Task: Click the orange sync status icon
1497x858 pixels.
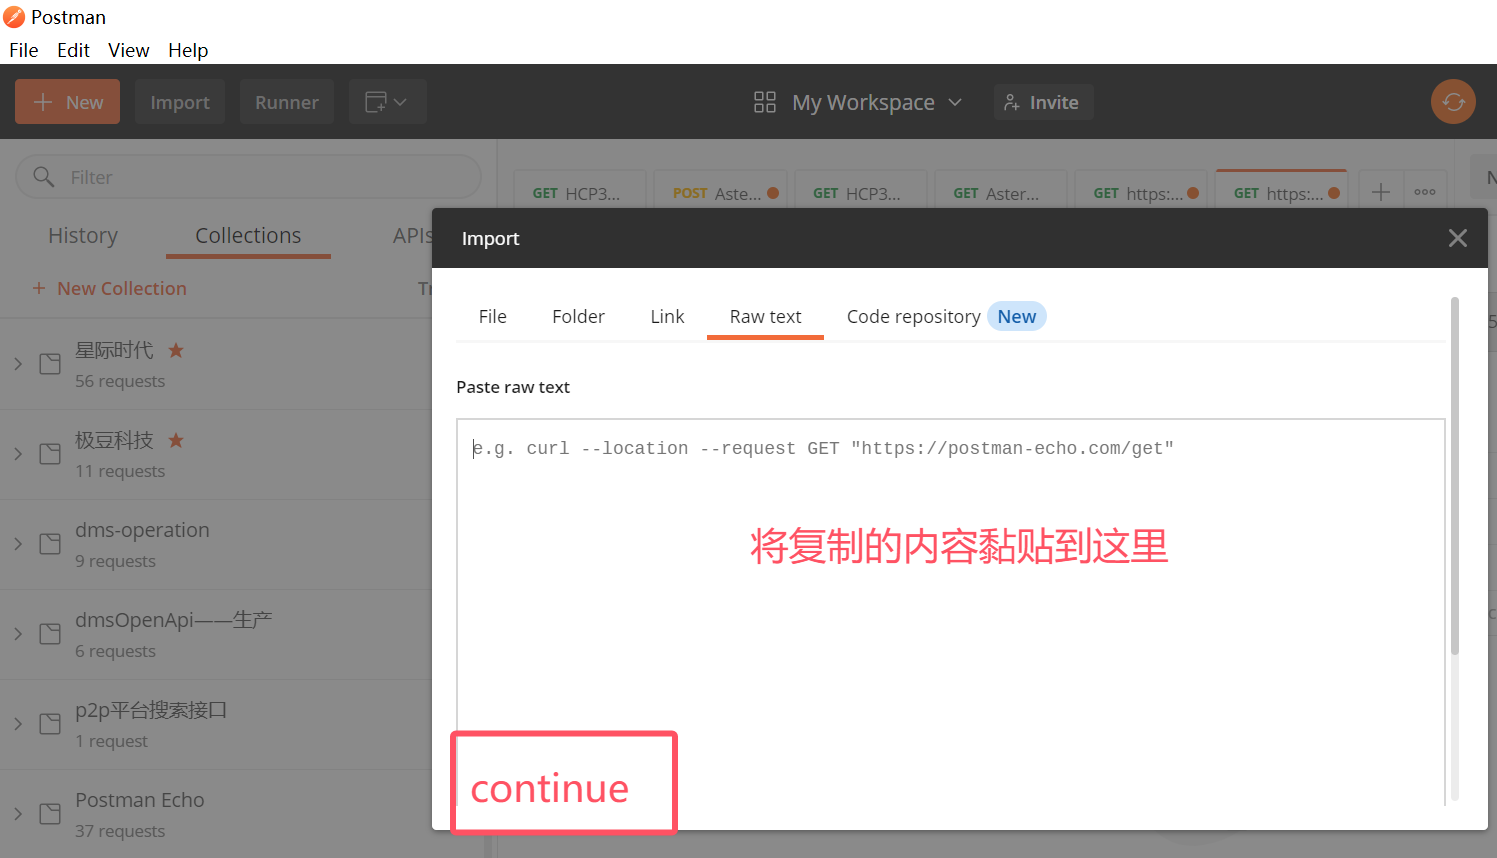Action: pos(1453,102)
